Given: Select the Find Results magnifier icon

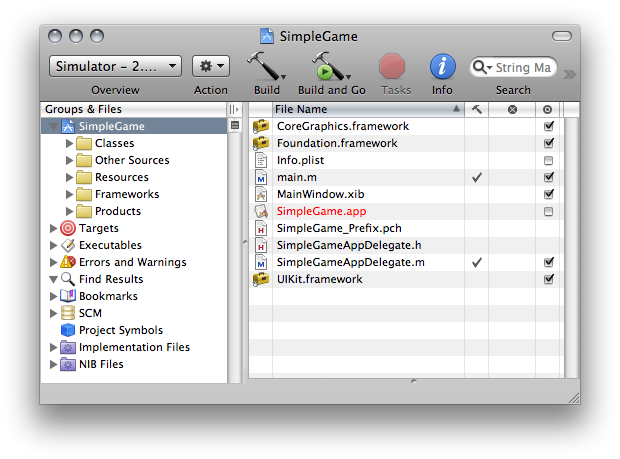Looking at the screenshot, I should [x=68, y=279].
